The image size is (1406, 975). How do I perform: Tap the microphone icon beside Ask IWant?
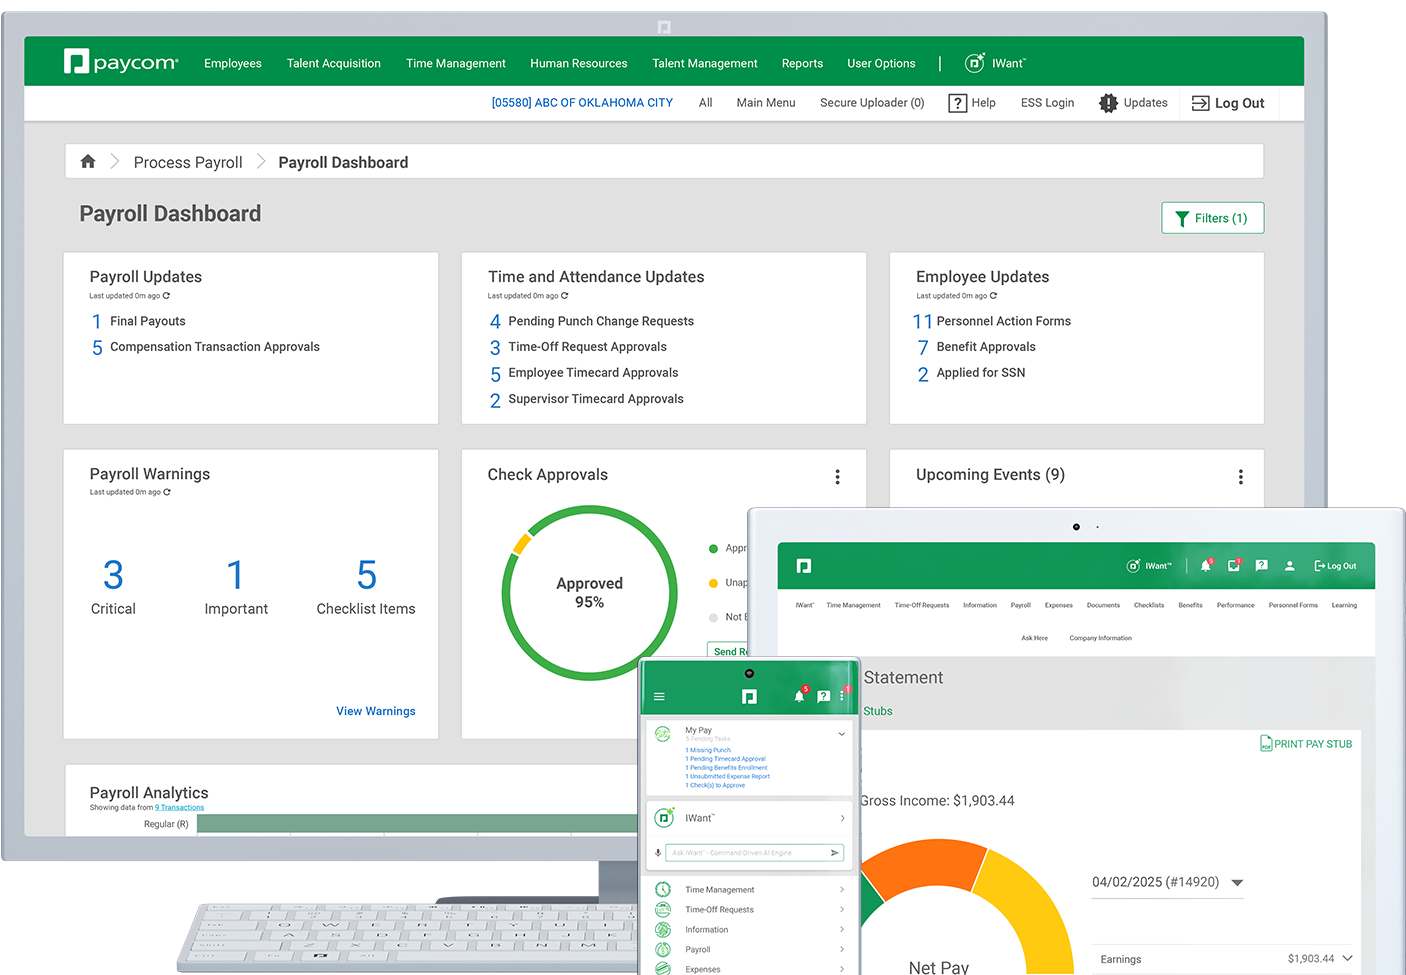click(658, 853)
